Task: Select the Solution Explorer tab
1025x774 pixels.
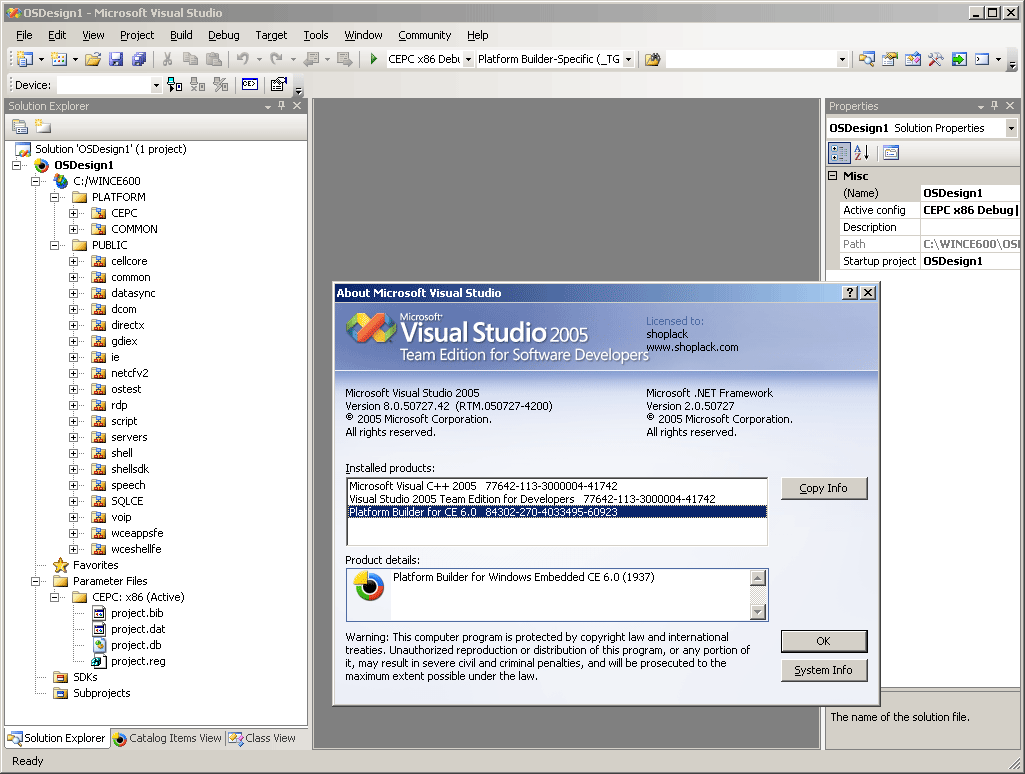Action: (x=57, y=738)
